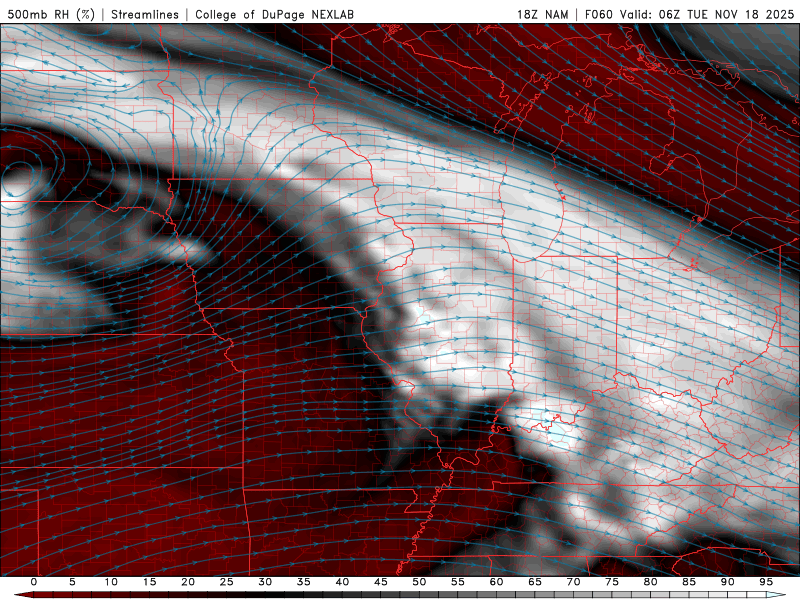
Task: Click the colorbar label "50"
Action: [419, 582]
